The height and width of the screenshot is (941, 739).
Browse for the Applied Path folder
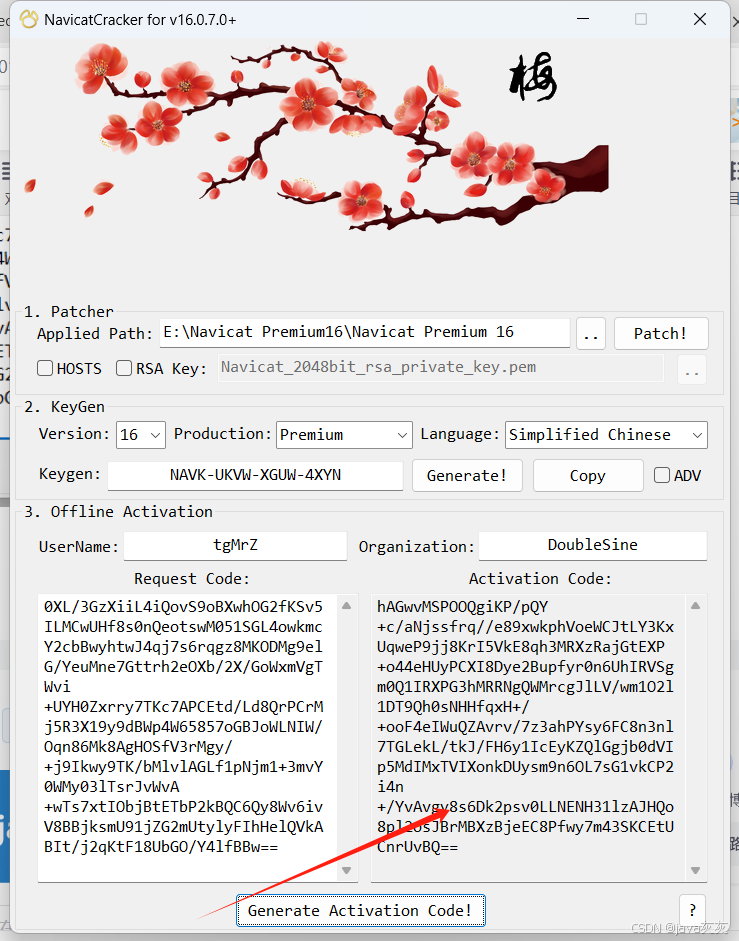tap(591, 334)
